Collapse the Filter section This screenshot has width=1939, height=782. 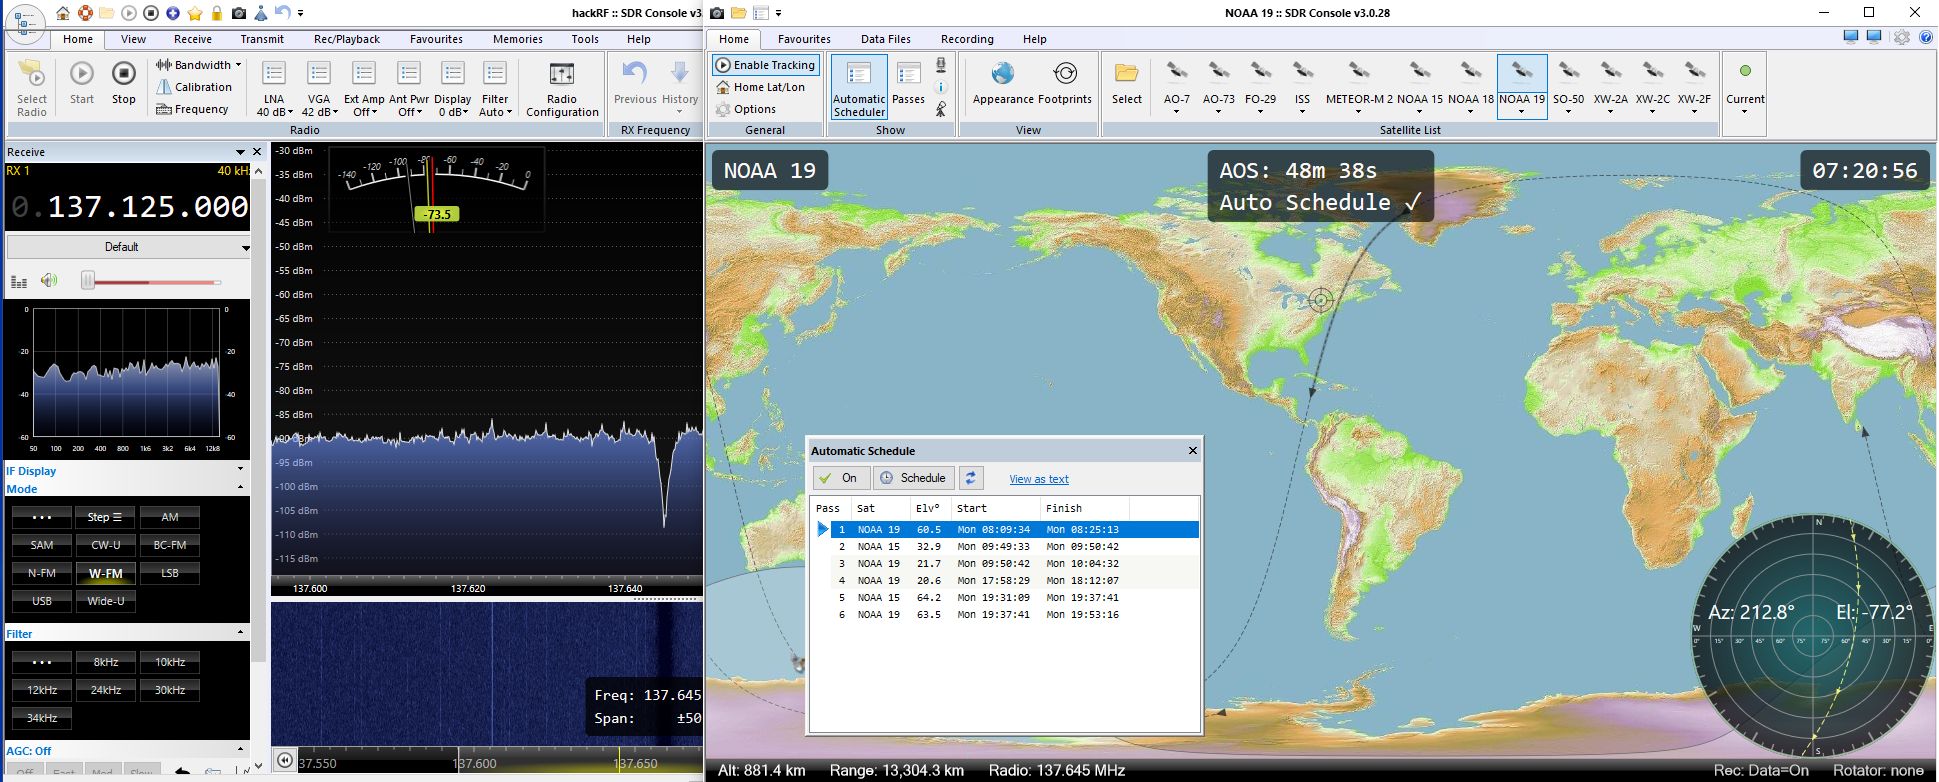coord(240,633)
